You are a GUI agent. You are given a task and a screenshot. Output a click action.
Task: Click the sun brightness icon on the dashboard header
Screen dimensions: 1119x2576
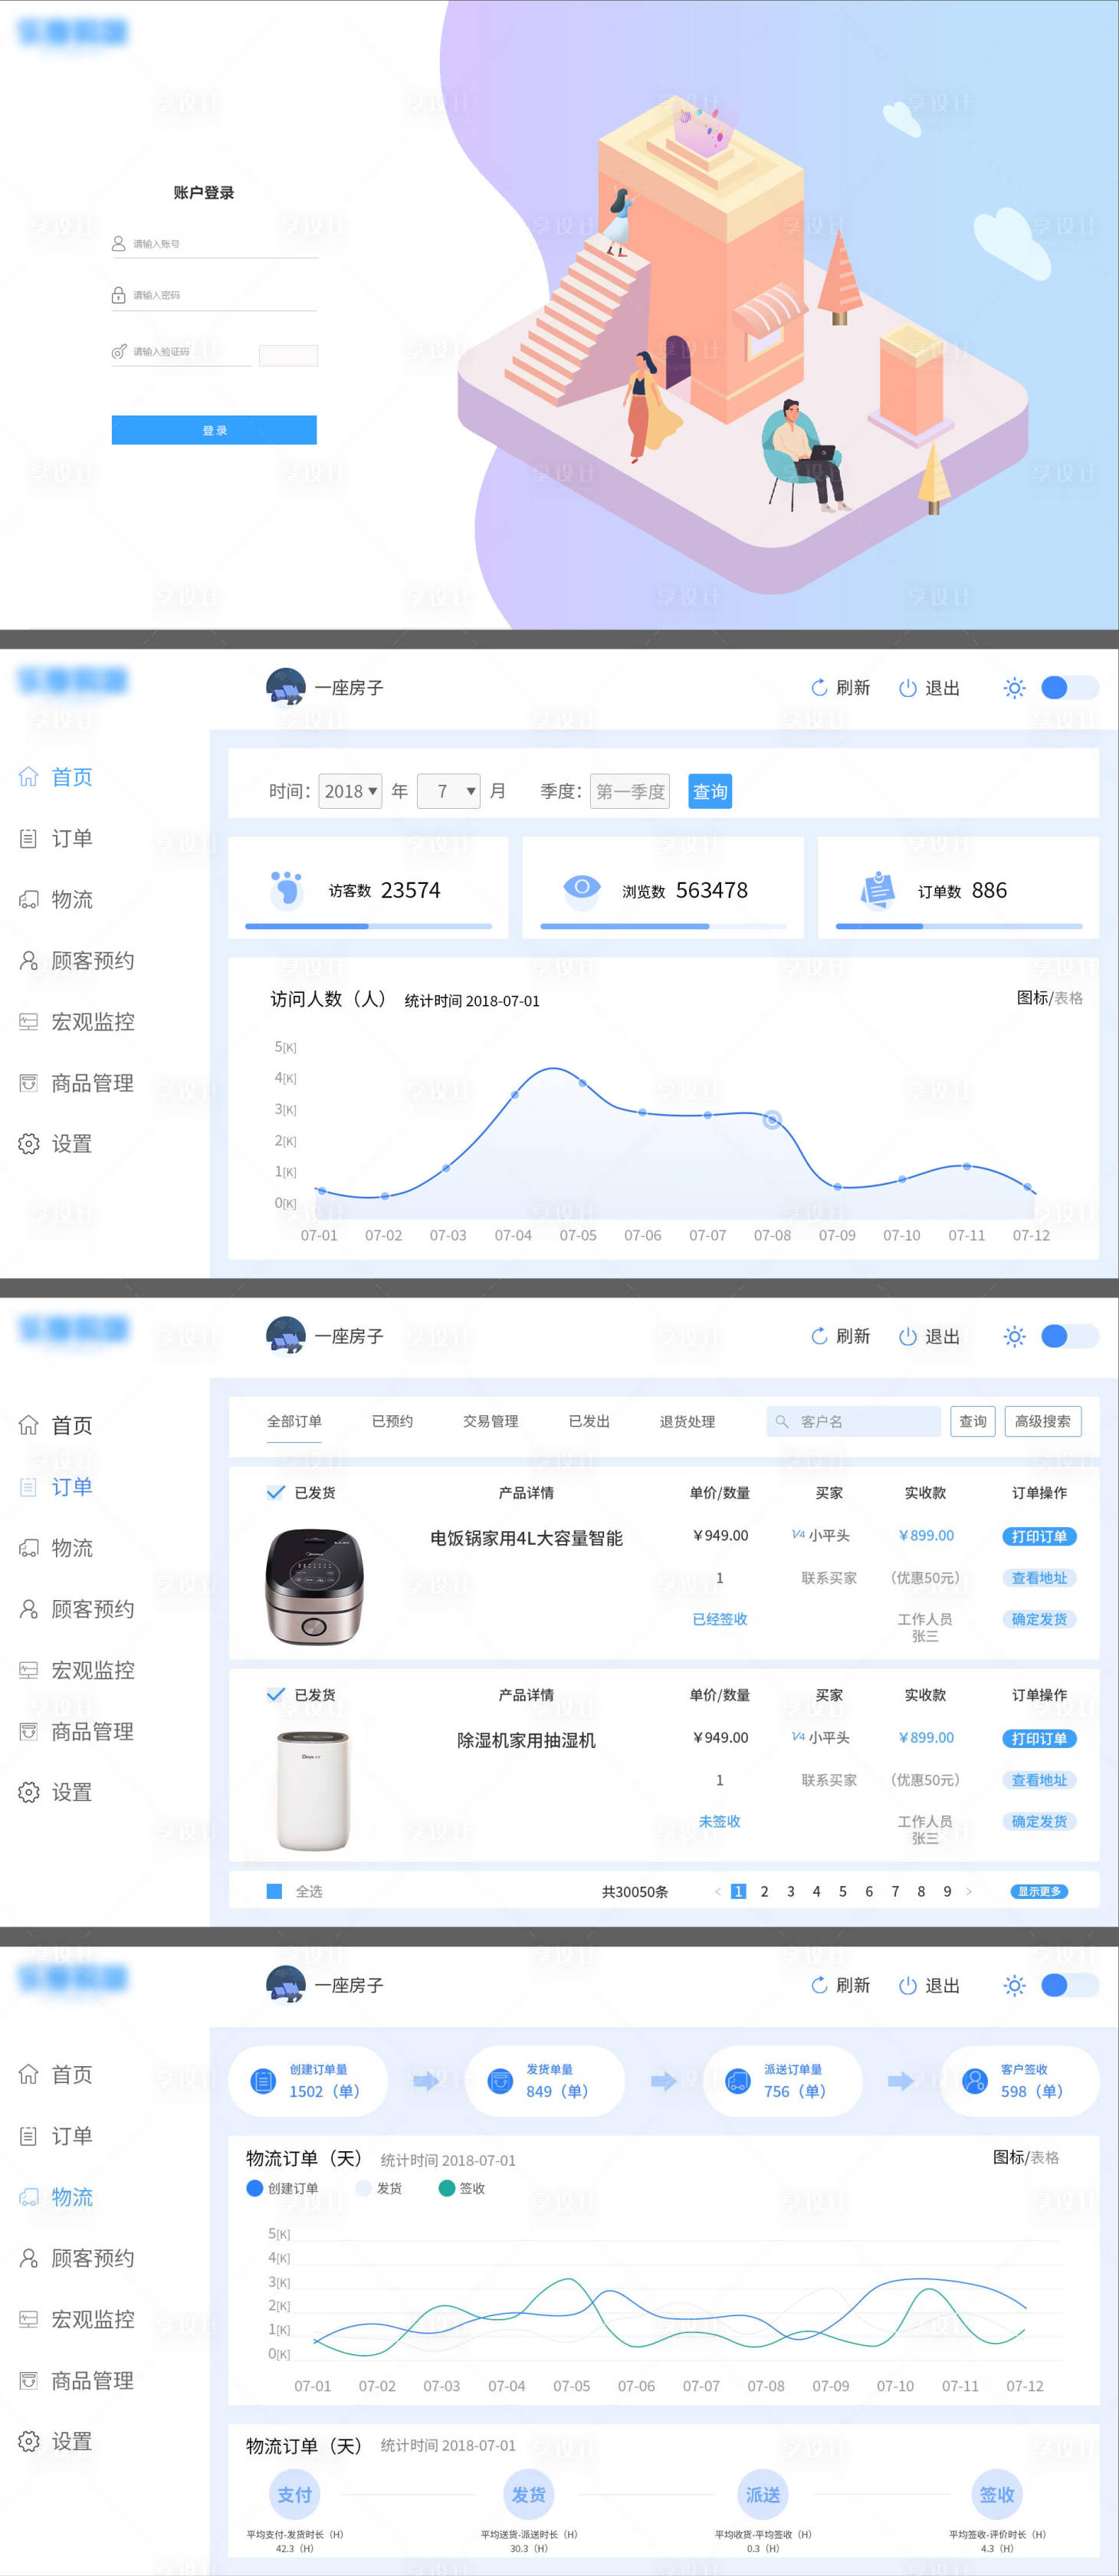point(1014,687)
